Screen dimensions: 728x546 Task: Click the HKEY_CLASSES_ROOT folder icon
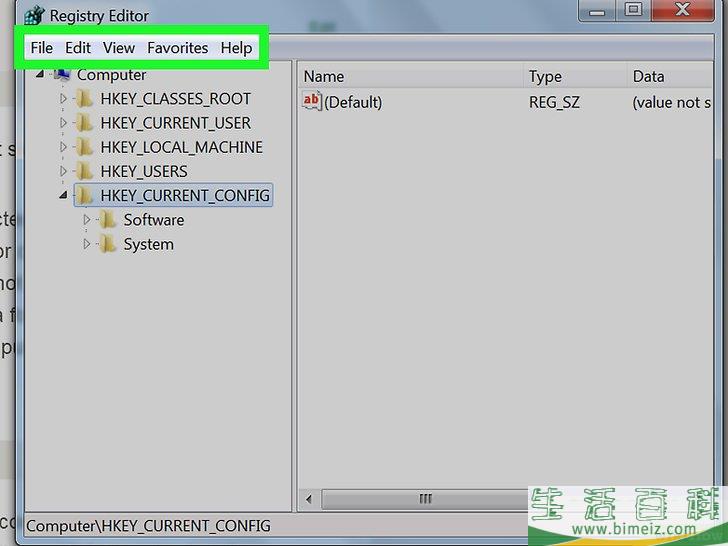[84, 98]
